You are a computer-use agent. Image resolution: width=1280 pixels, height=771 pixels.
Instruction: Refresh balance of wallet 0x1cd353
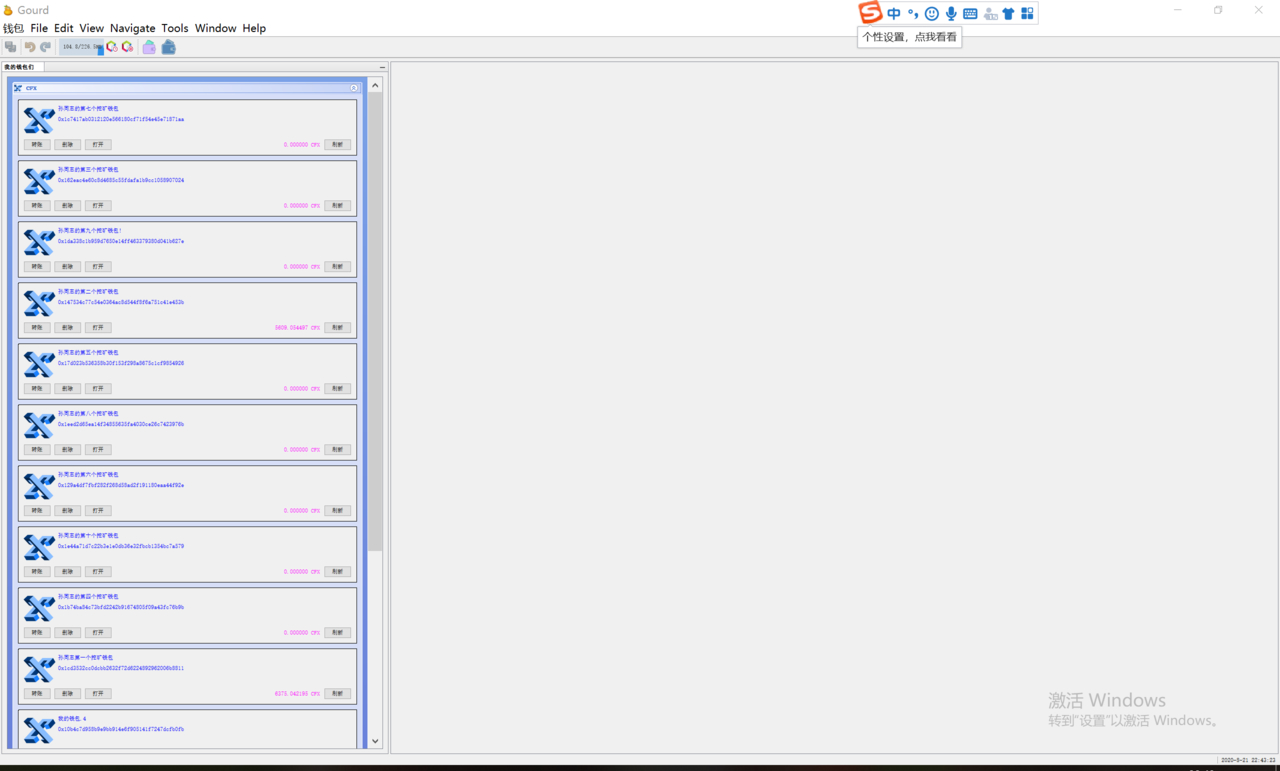pyautogui.click(x=337, y=694)
